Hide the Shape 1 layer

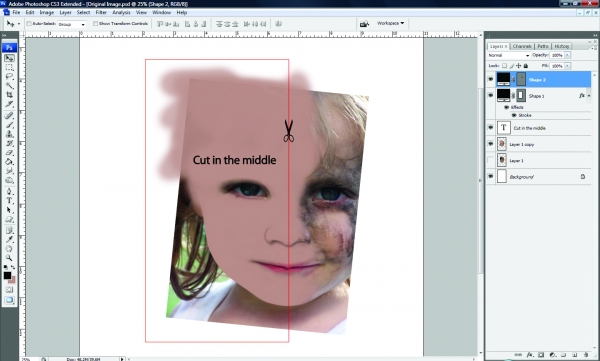pos(491,96)
